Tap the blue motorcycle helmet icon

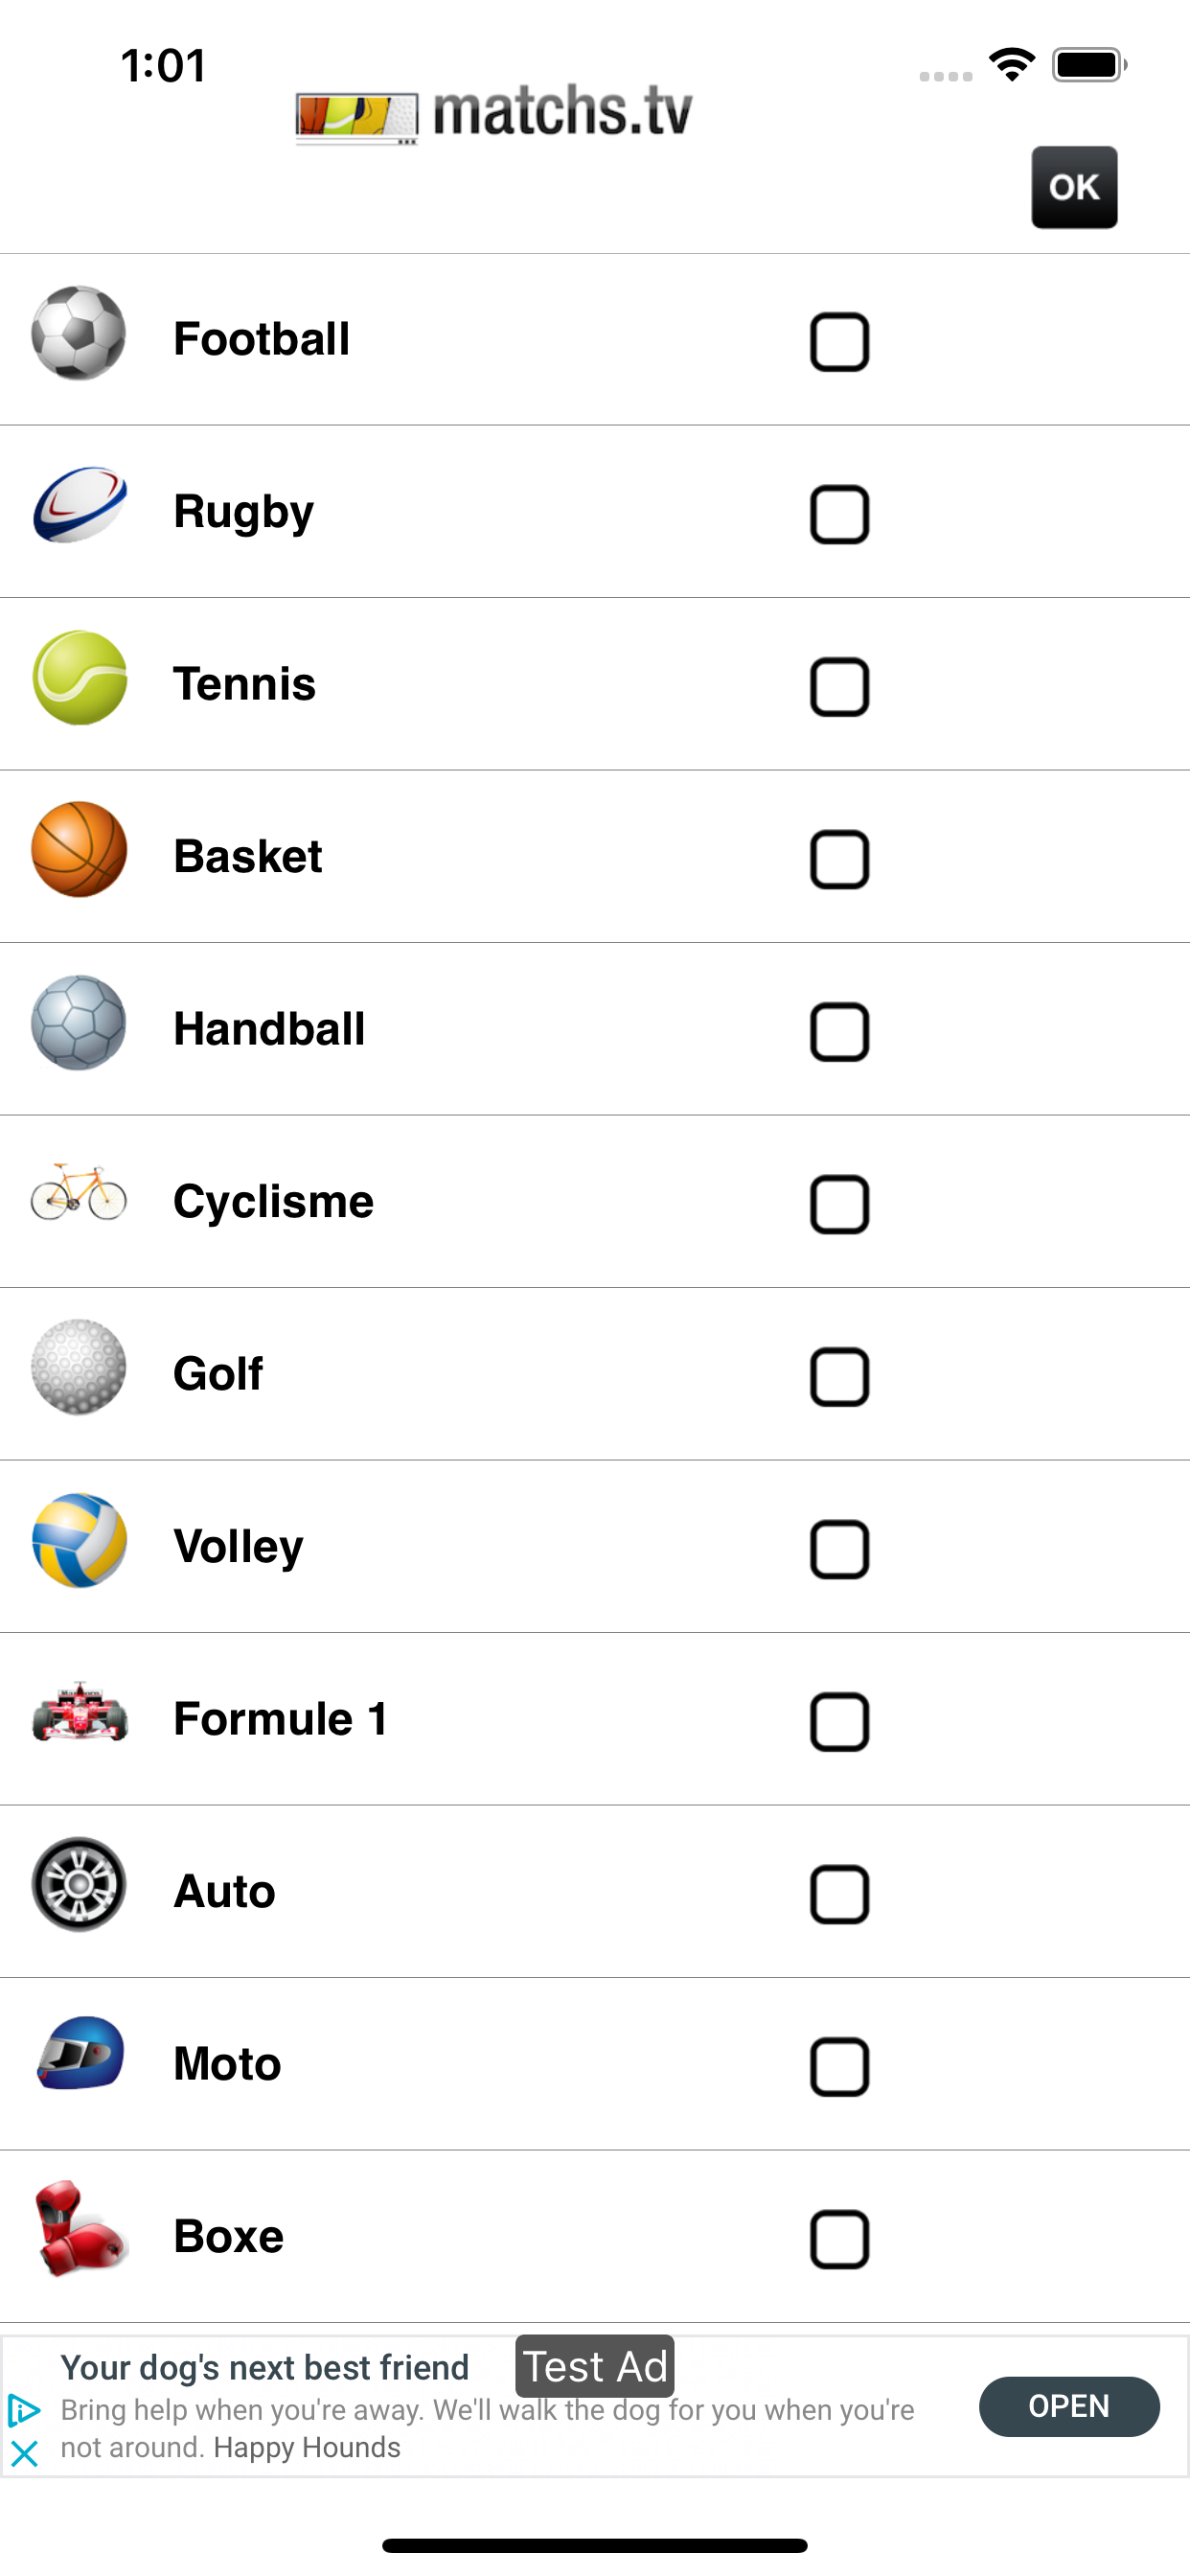(x=79, y=2054)
